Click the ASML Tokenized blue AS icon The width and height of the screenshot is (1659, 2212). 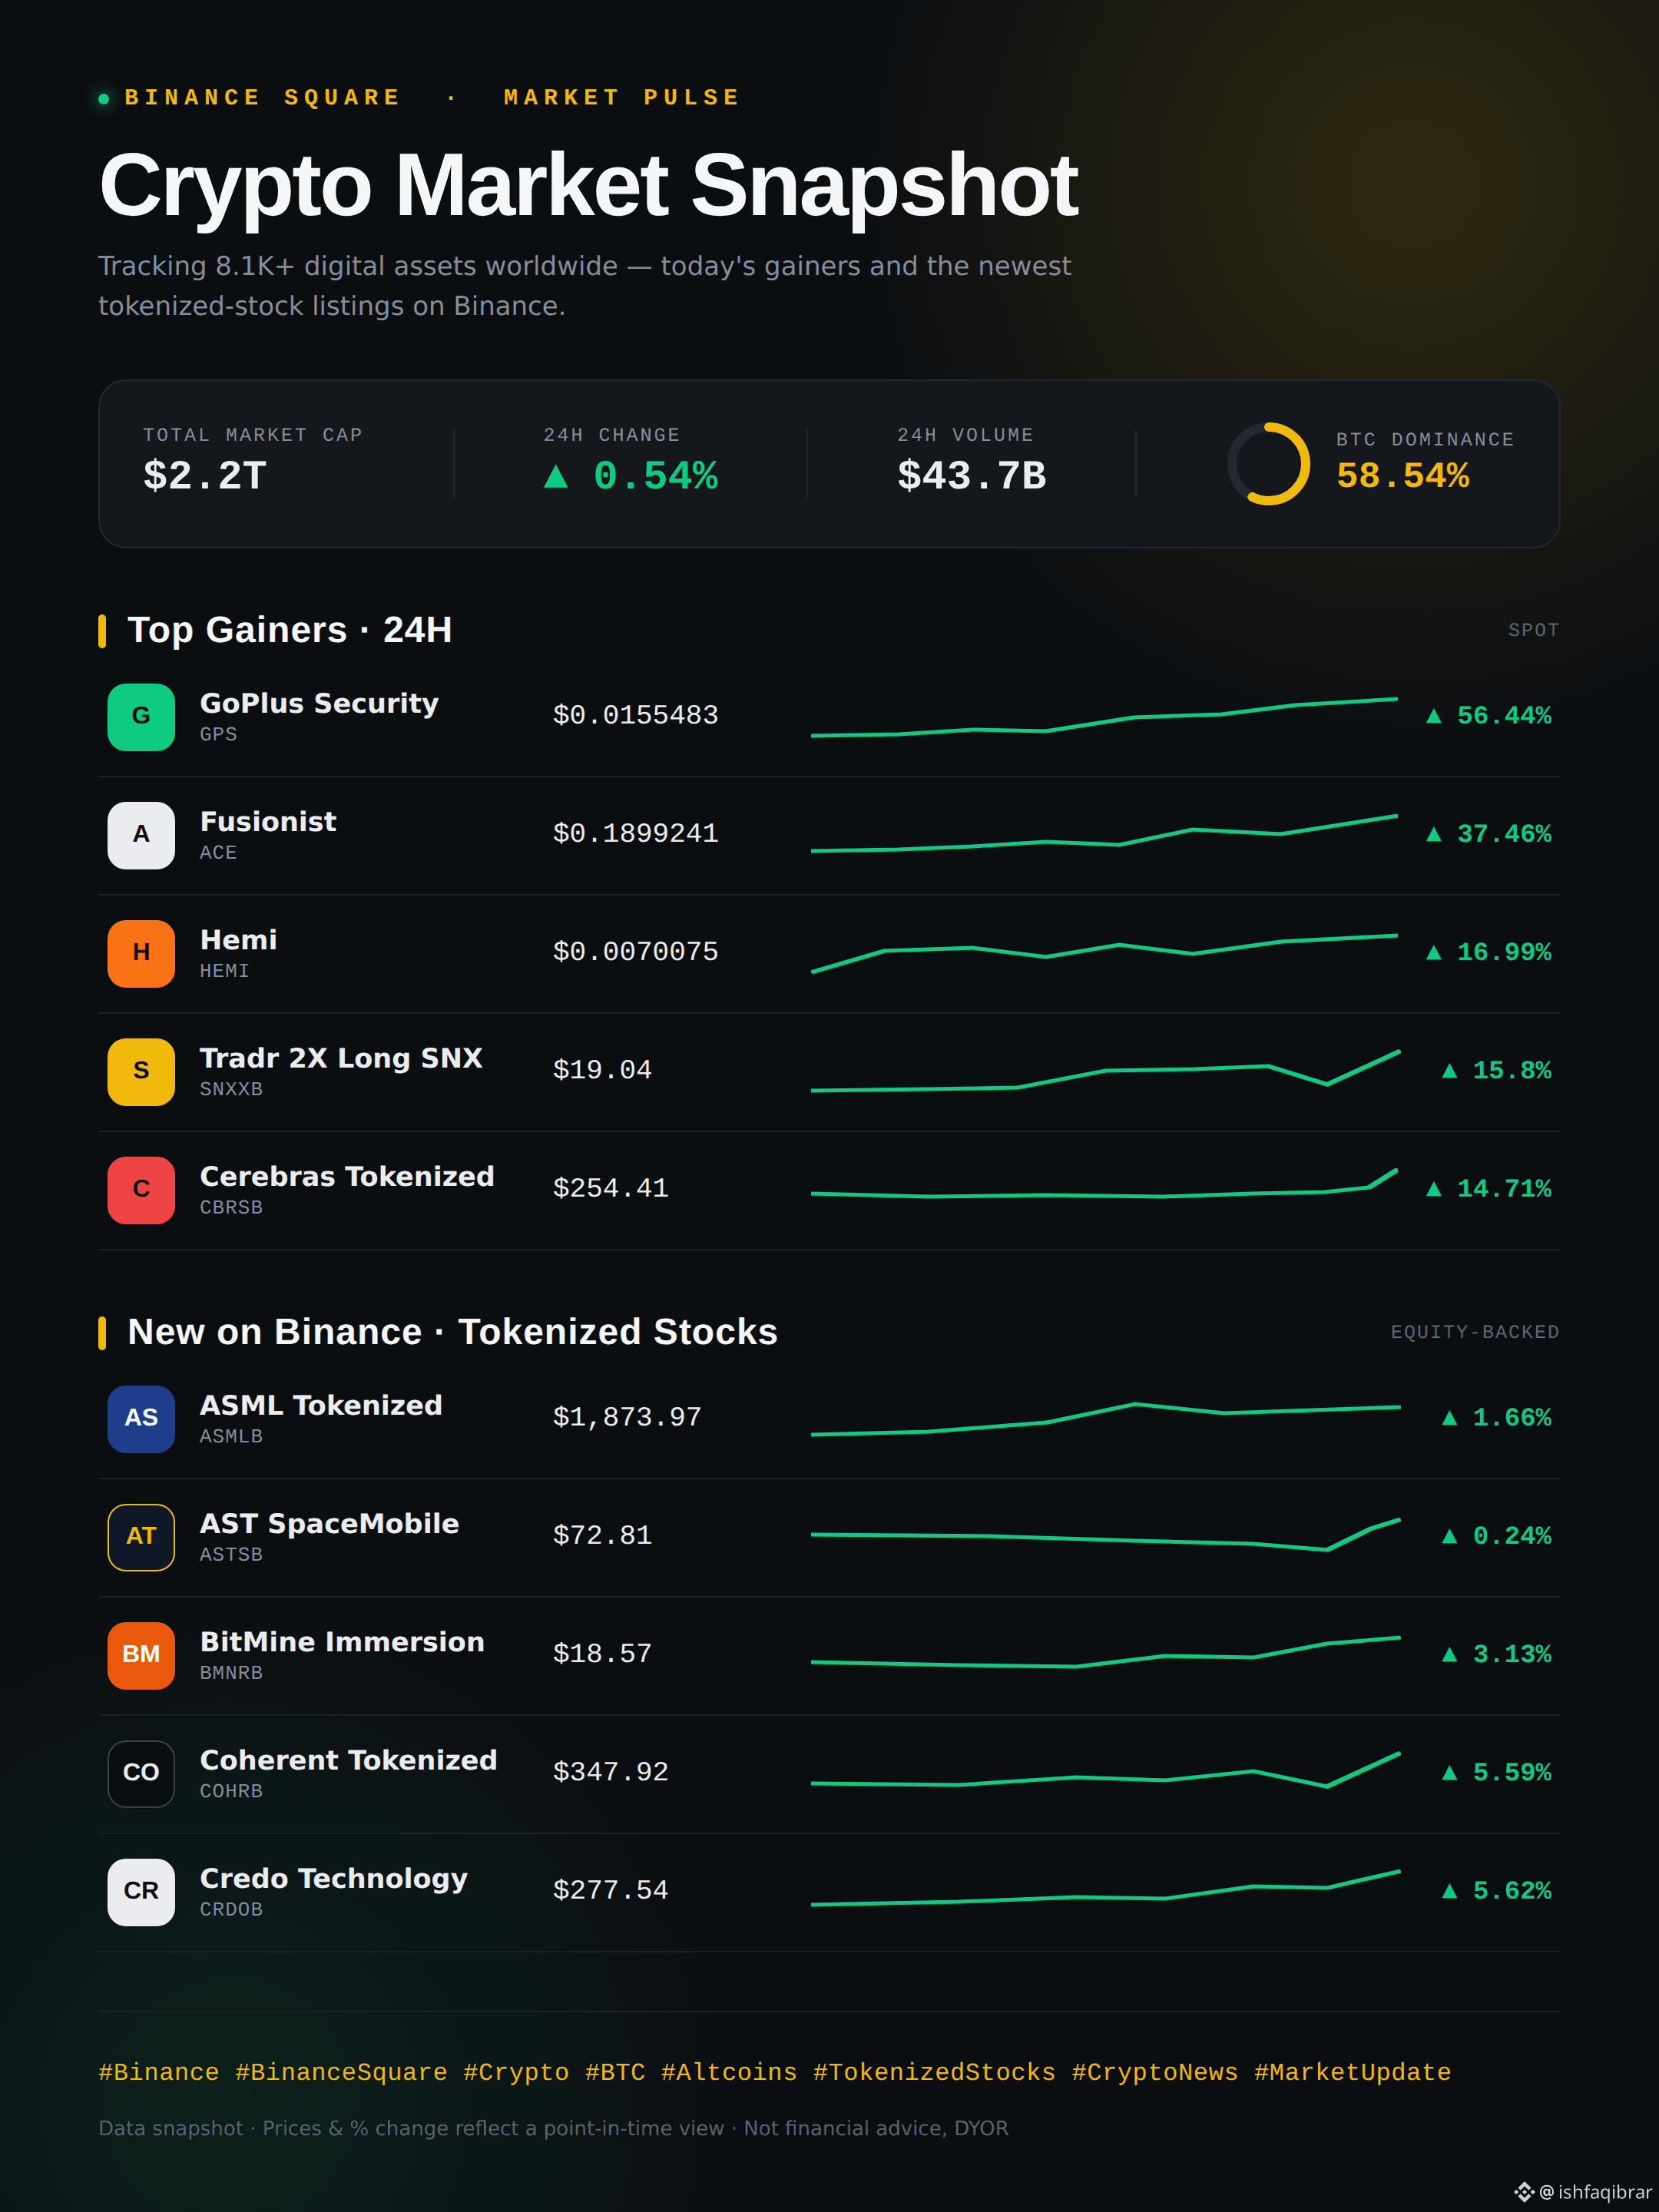click(141, 1418)
